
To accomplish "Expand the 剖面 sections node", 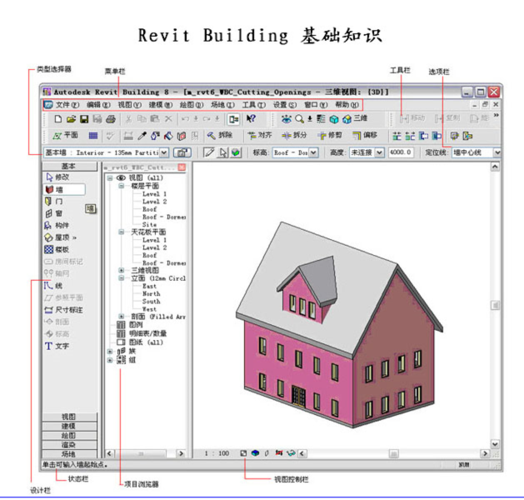I will (122, 316).
